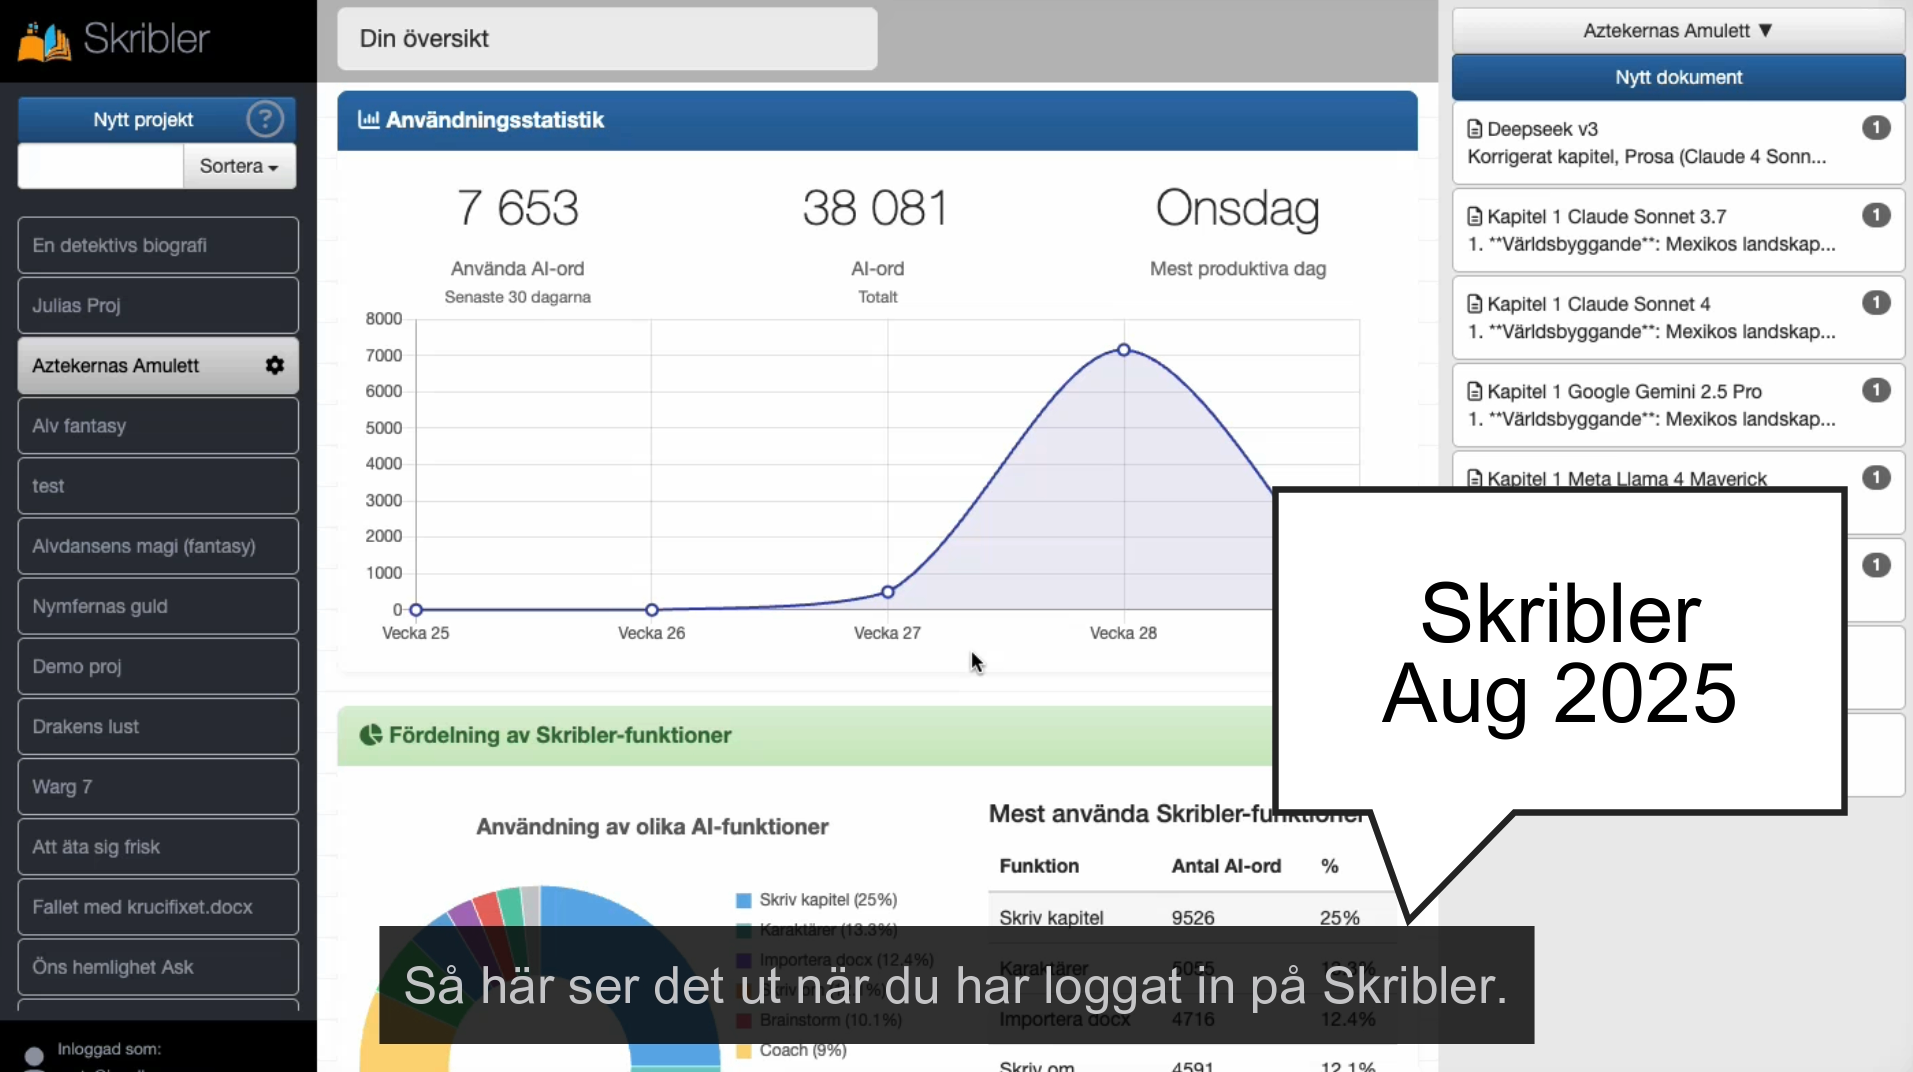Click the count badge on Claude Sonnet 3.7
The width and height of the screenshot is (1913, 1072).
(x=1876, y=215)
